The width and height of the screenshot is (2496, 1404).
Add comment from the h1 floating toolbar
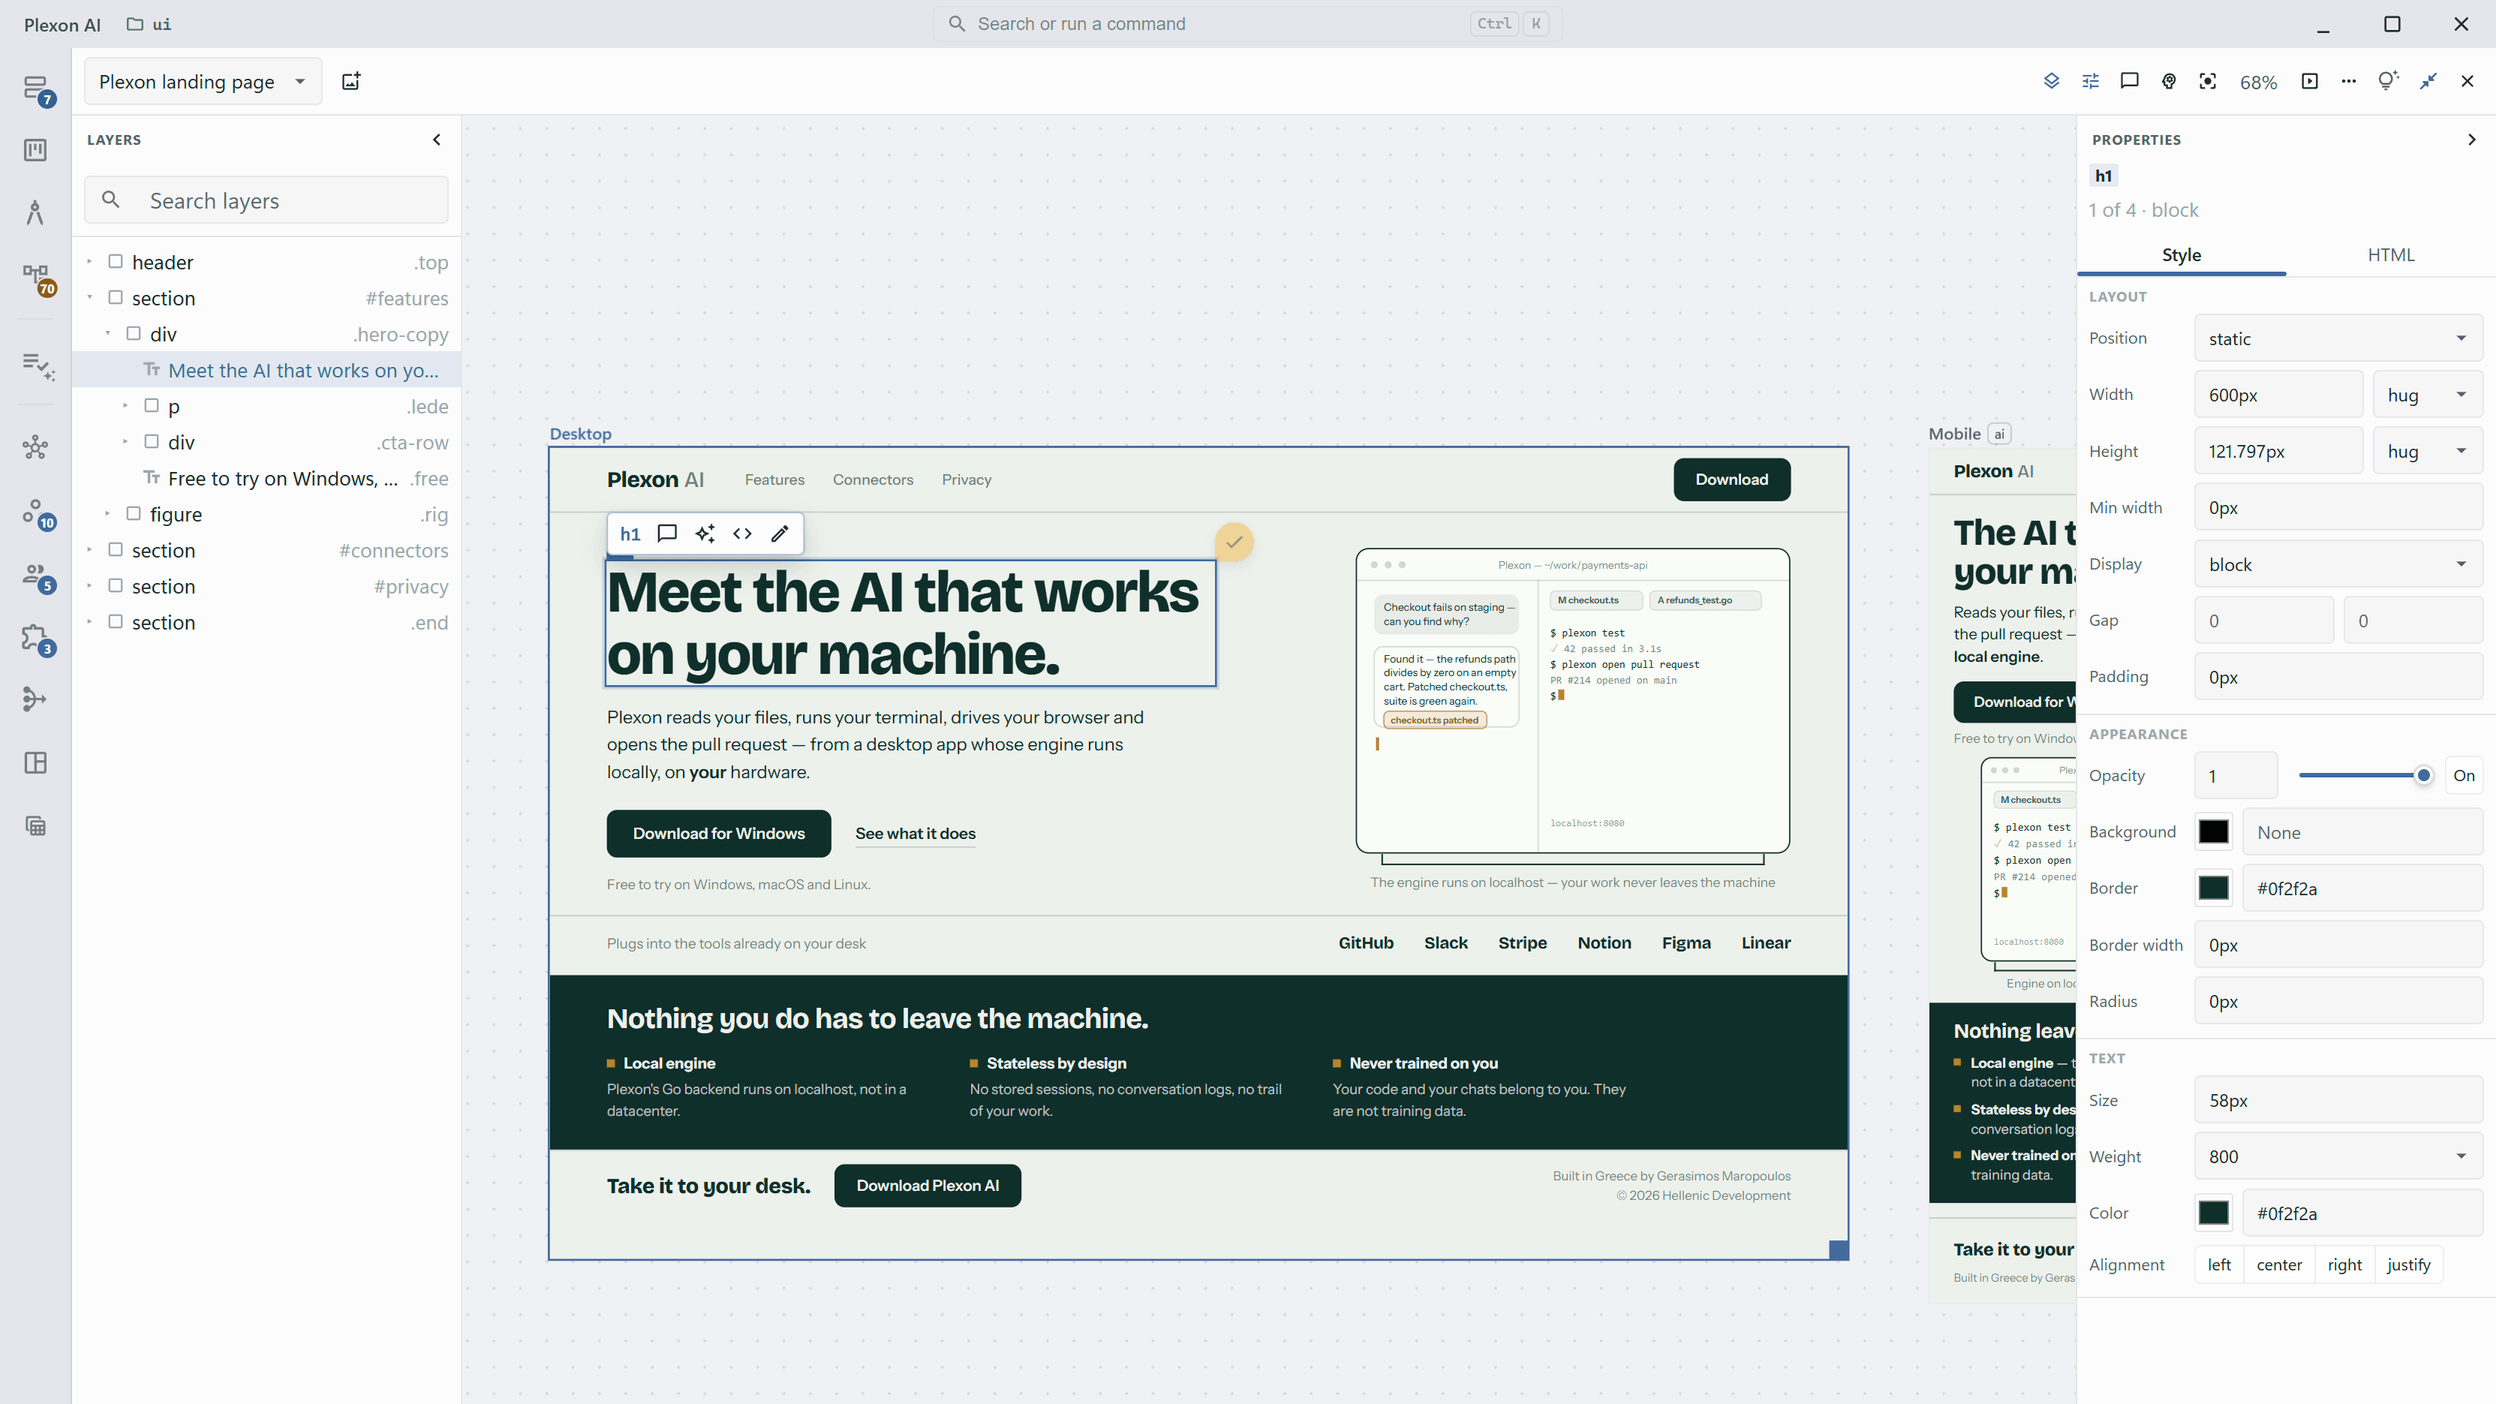pos(667,533)
